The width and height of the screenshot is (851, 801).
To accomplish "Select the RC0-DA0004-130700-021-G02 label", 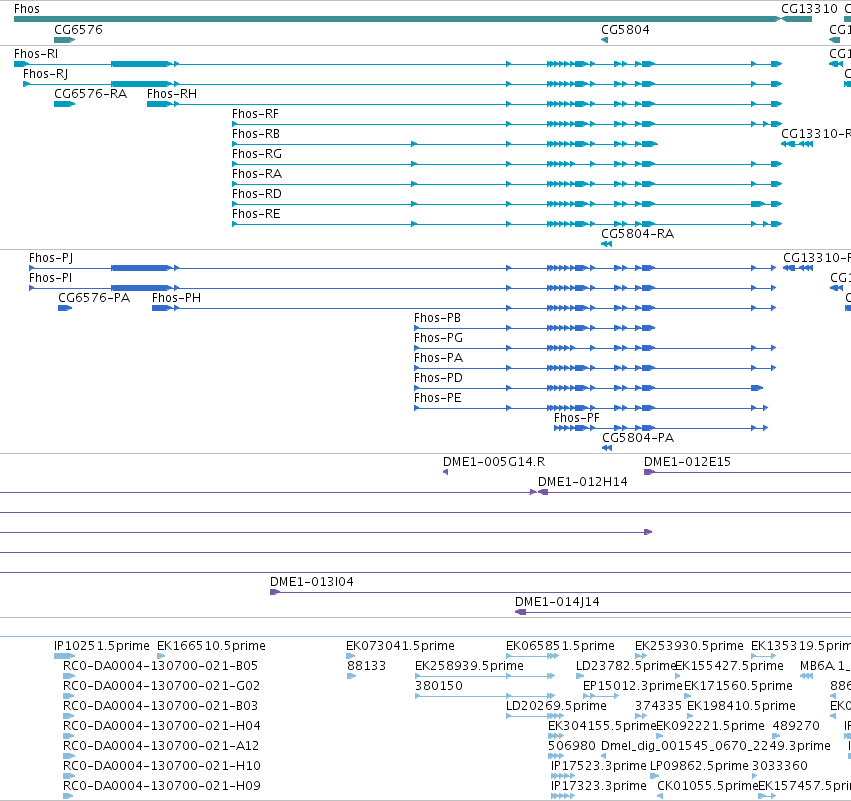I will (162, 686).
